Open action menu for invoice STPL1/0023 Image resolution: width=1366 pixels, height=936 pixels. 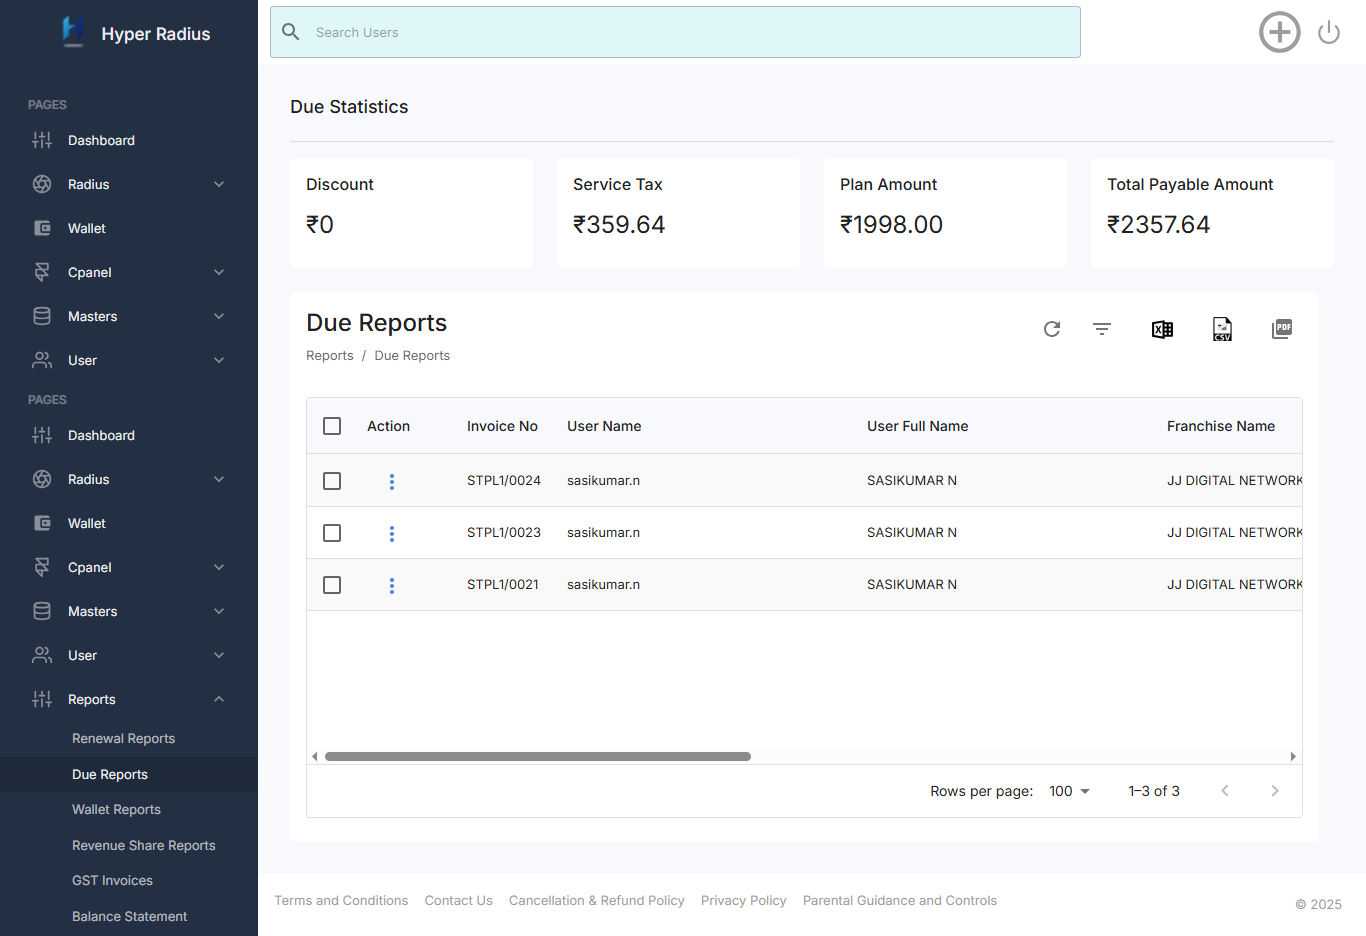pyautogui.click(x=392, y=534)
